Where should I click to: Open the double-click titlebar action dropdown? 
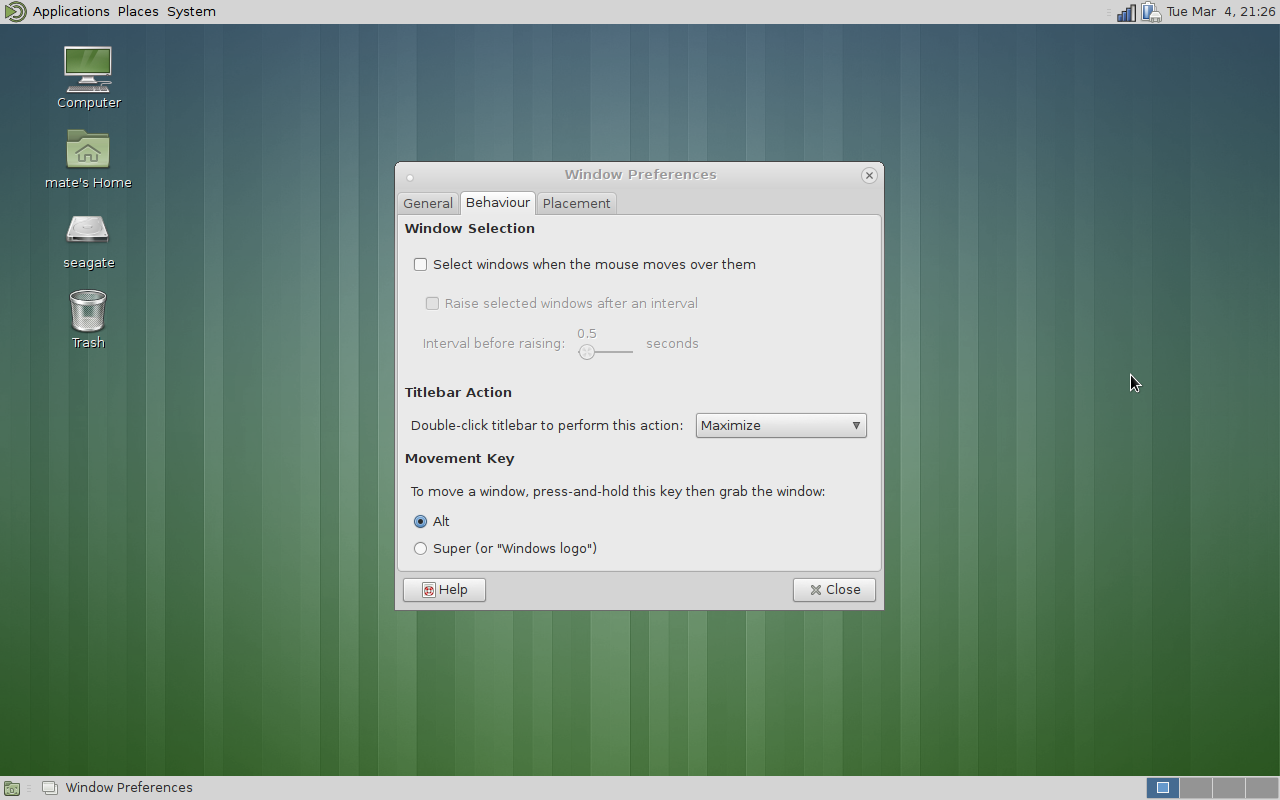point(781,426)
